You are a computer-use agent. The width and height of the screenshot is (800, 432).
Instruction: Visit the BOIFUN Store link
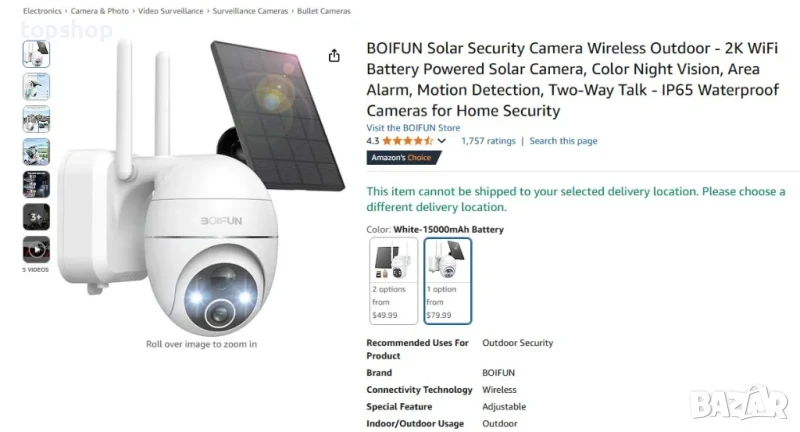[x=413, y=128]
